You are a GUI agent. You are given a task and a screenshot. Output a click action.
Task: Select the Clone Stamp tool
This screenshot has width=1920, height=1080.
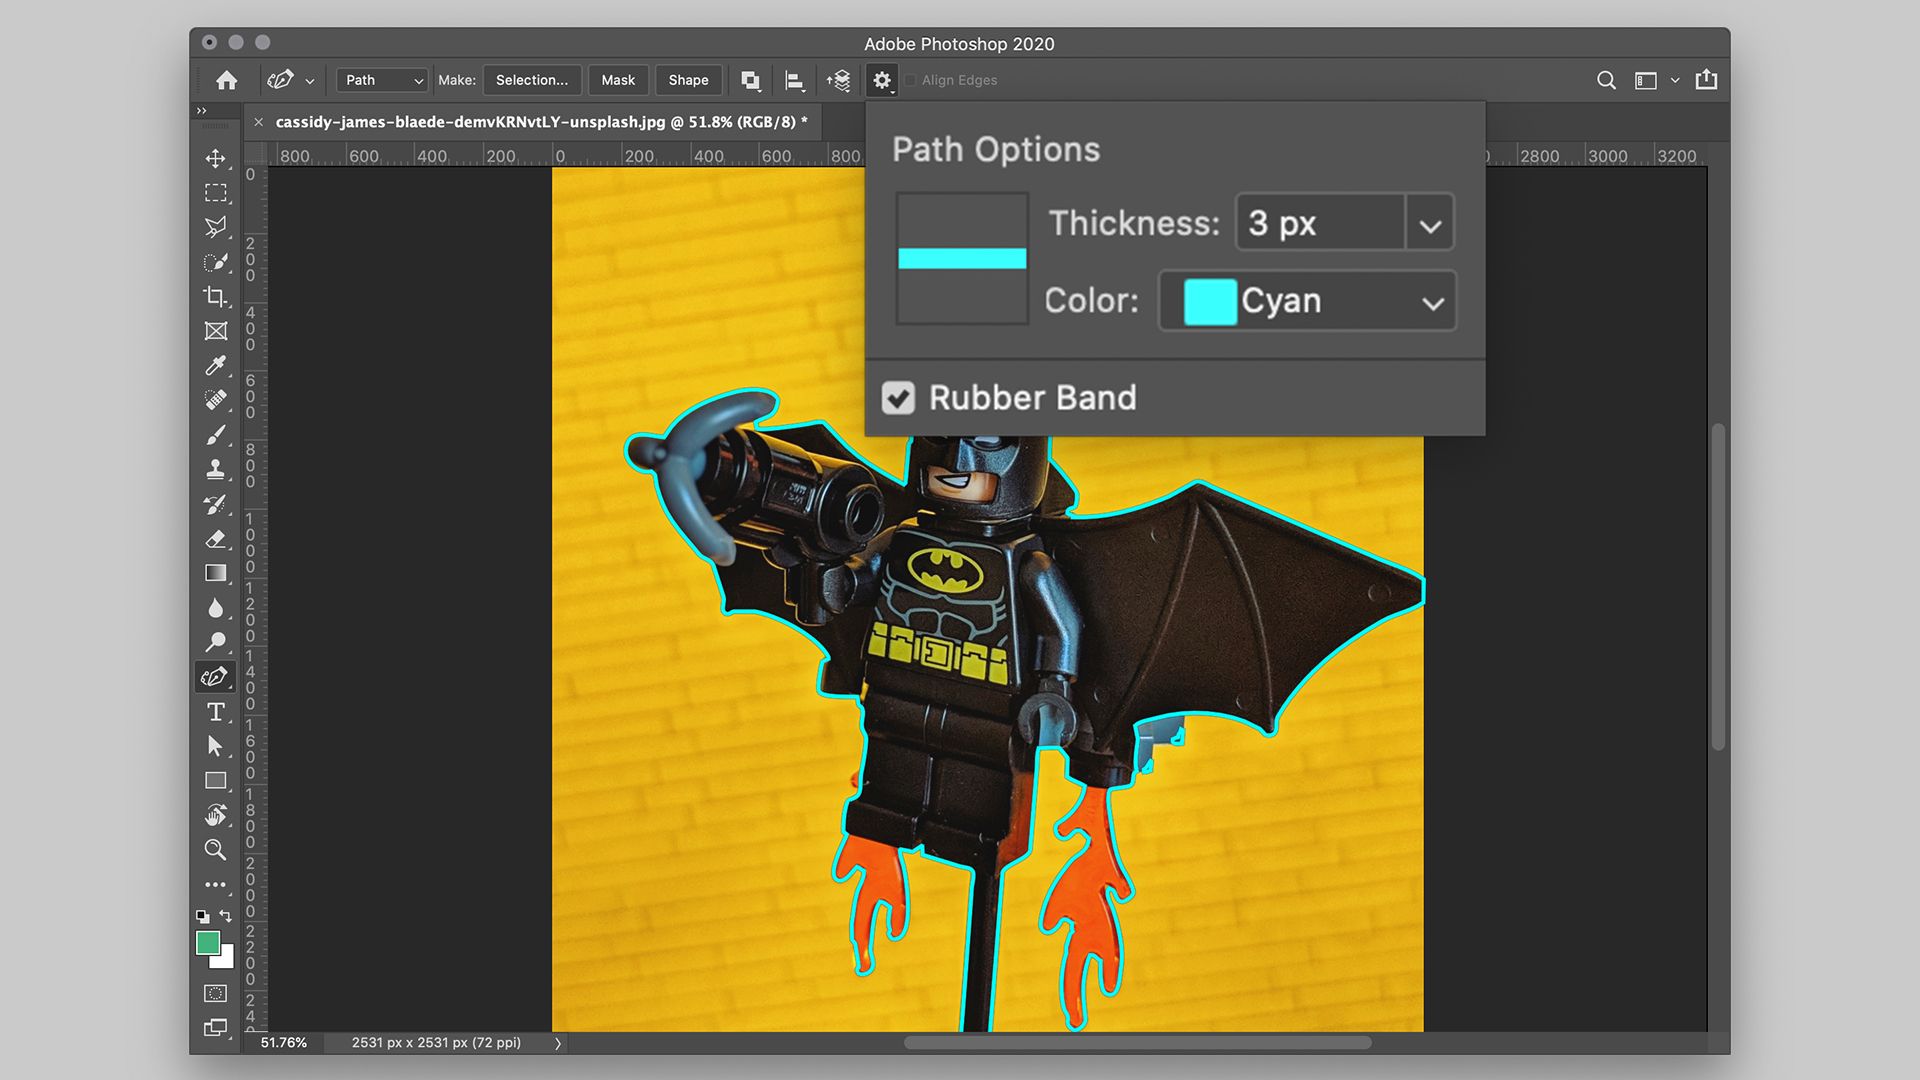click(x=215, y=466)
